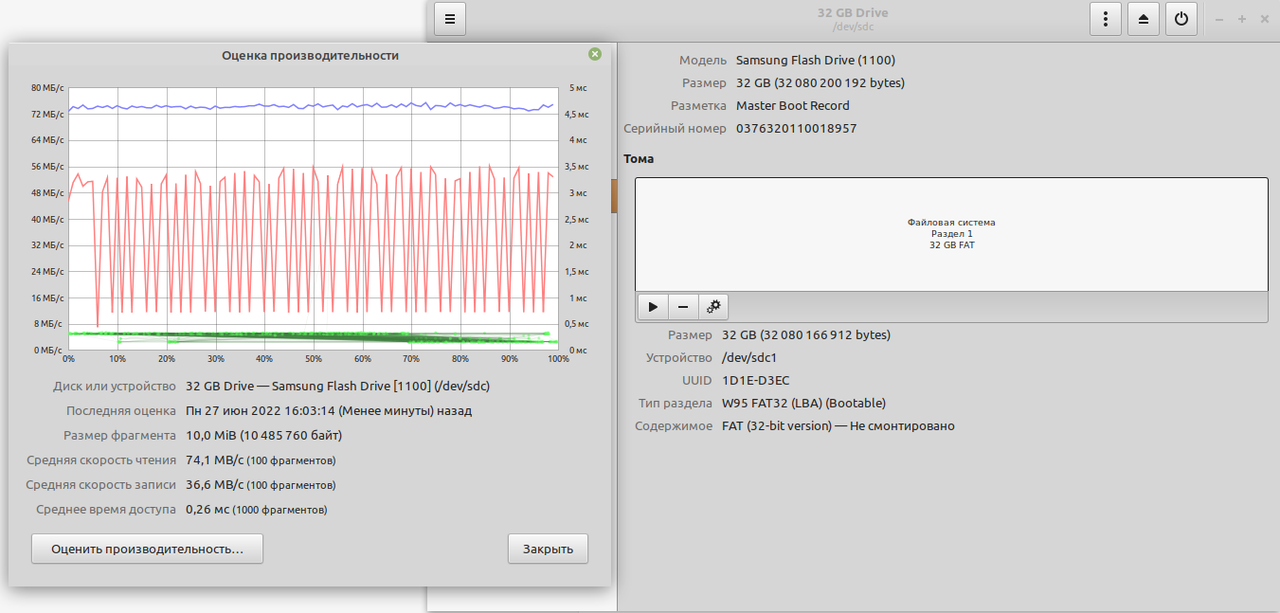Select the 32 GB FAT partition block

(x=951, y=235)
